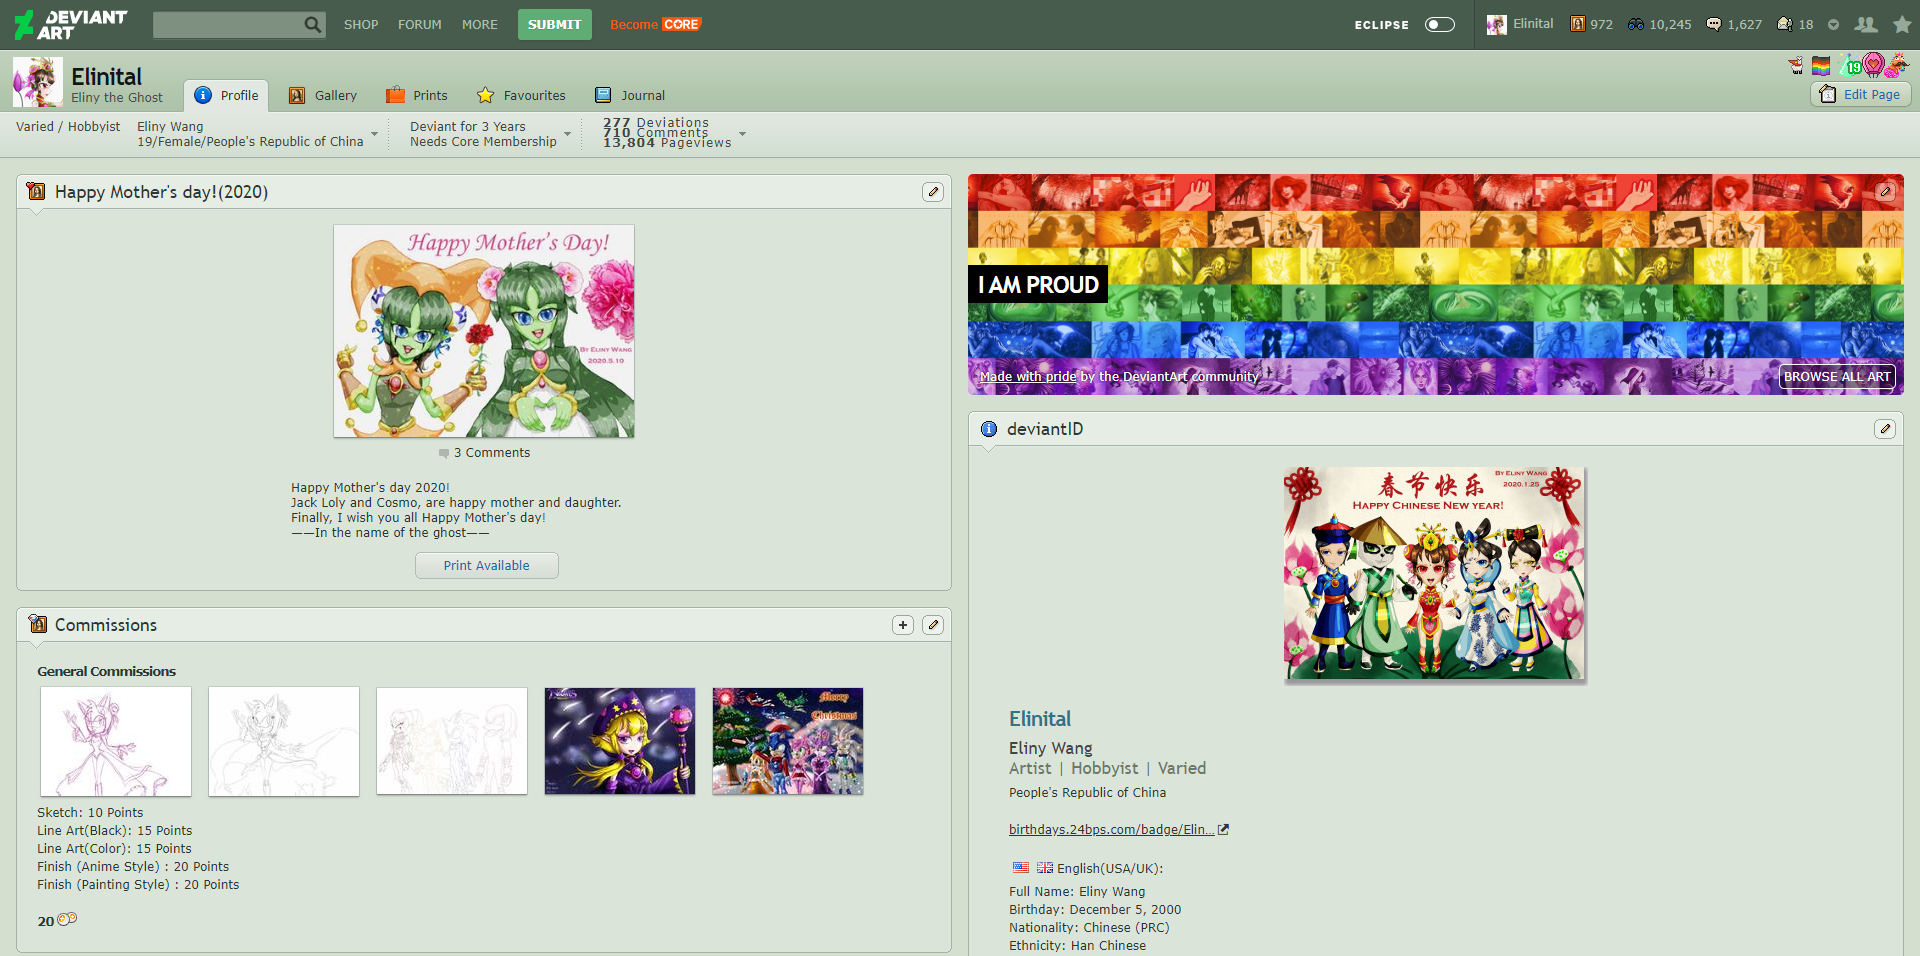Toggle the Eclipse switch on
This screenshot has width=1920, height=956.
[x=1440, y=25]
